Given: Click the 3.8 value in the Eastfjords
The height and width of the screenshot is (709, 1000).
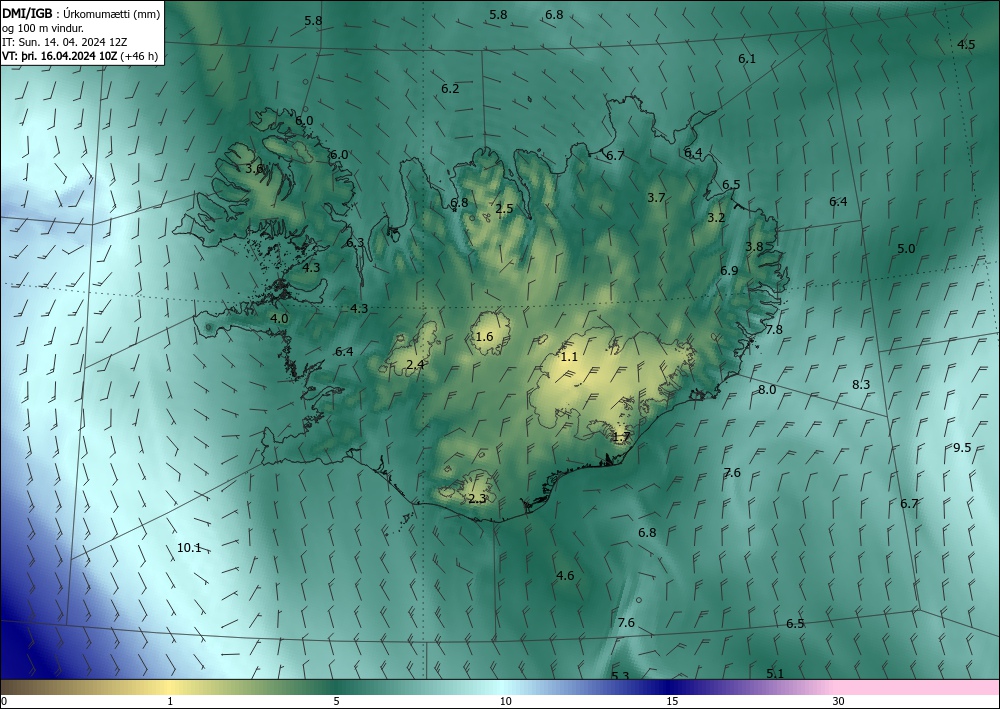Looking at the screenshot, I should click(754, 247).
